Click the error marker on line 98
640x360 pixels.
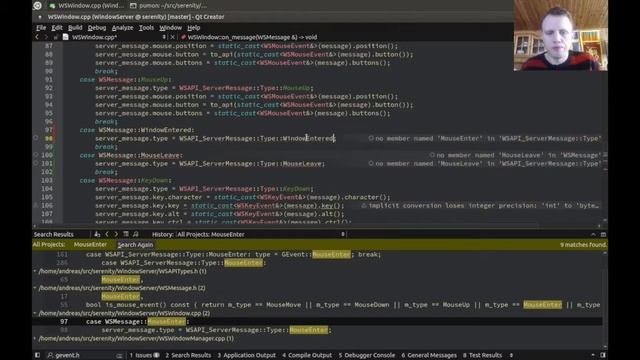point(36,138)
